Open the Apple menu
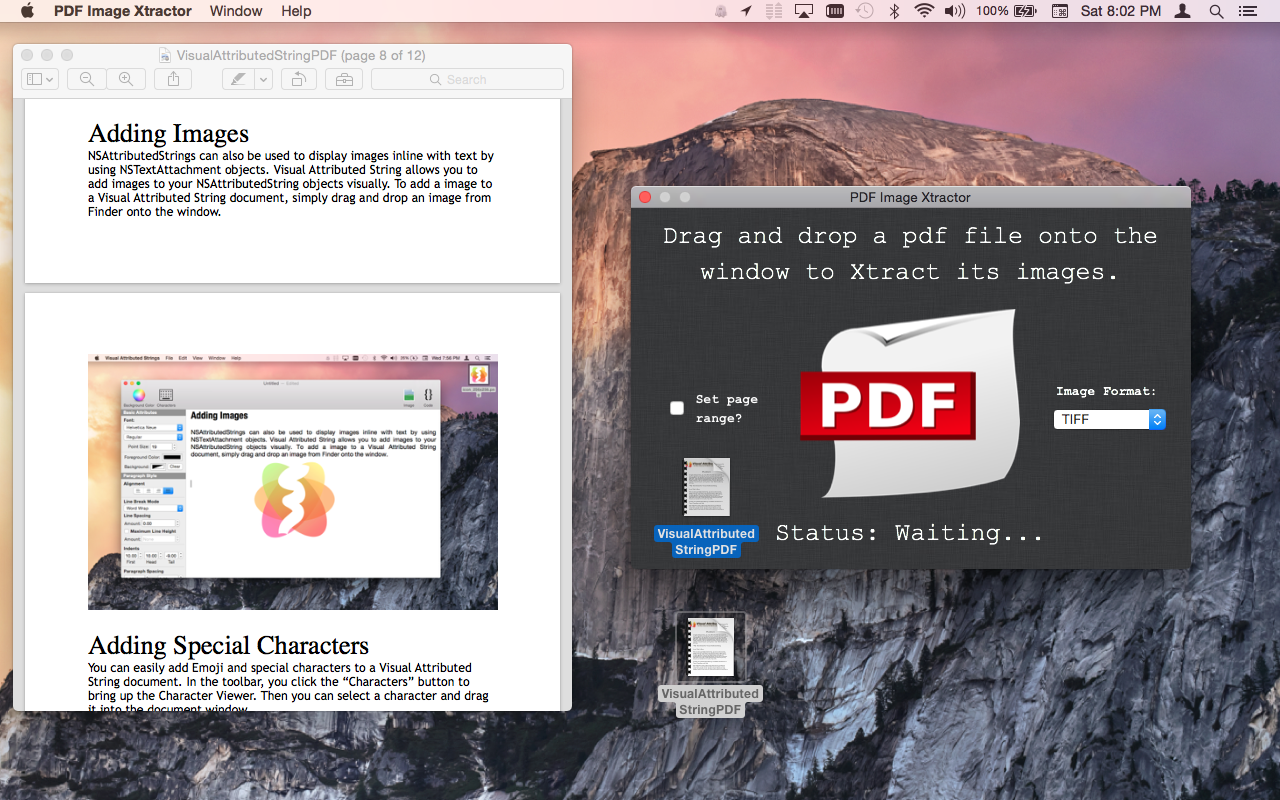 (27, 11)
